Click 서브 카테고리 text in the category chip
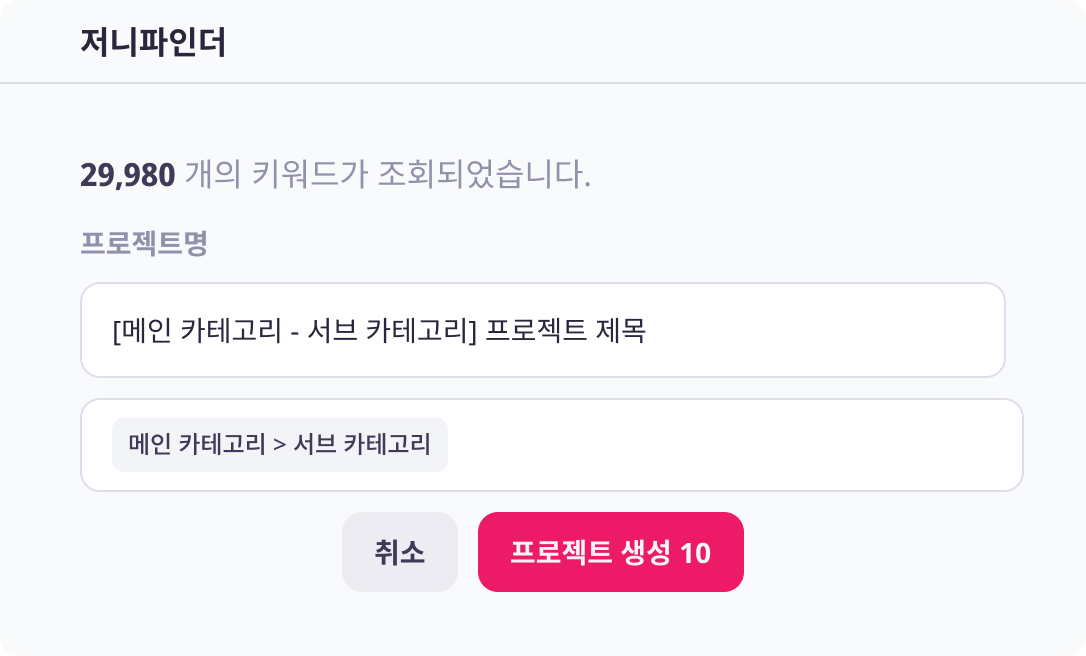The height and width of the screenshot is (656, 1086). tap(361, 445)
